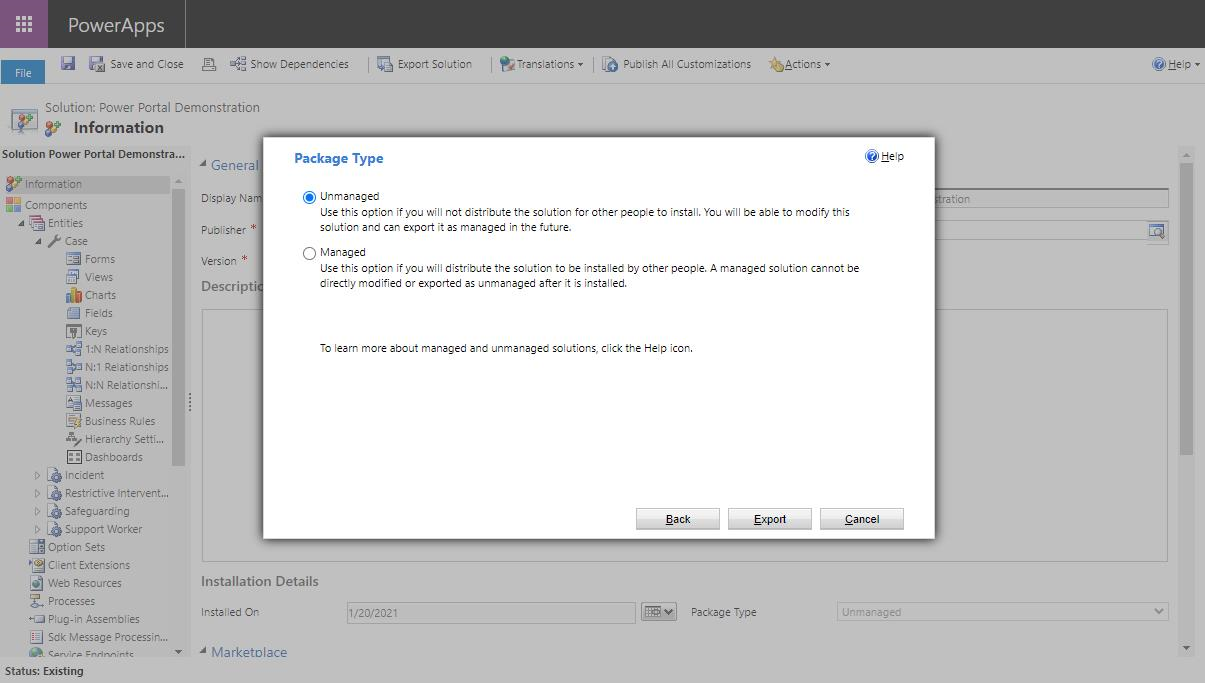Open the File menu
Viewport: 1205px width, 683px height.
pyautogui.click(x=23, y=72)
